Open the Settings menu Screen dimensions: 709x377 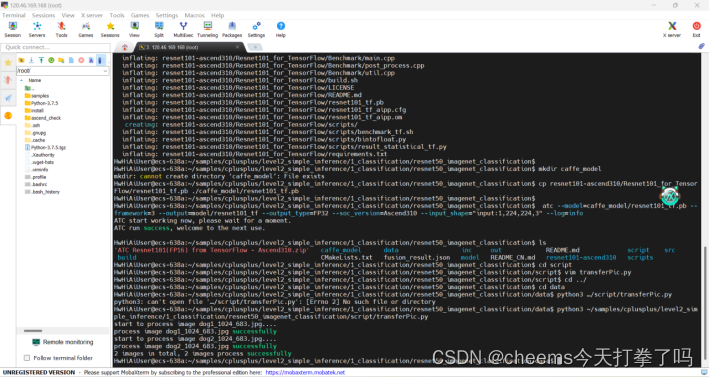tap(167, 15)
